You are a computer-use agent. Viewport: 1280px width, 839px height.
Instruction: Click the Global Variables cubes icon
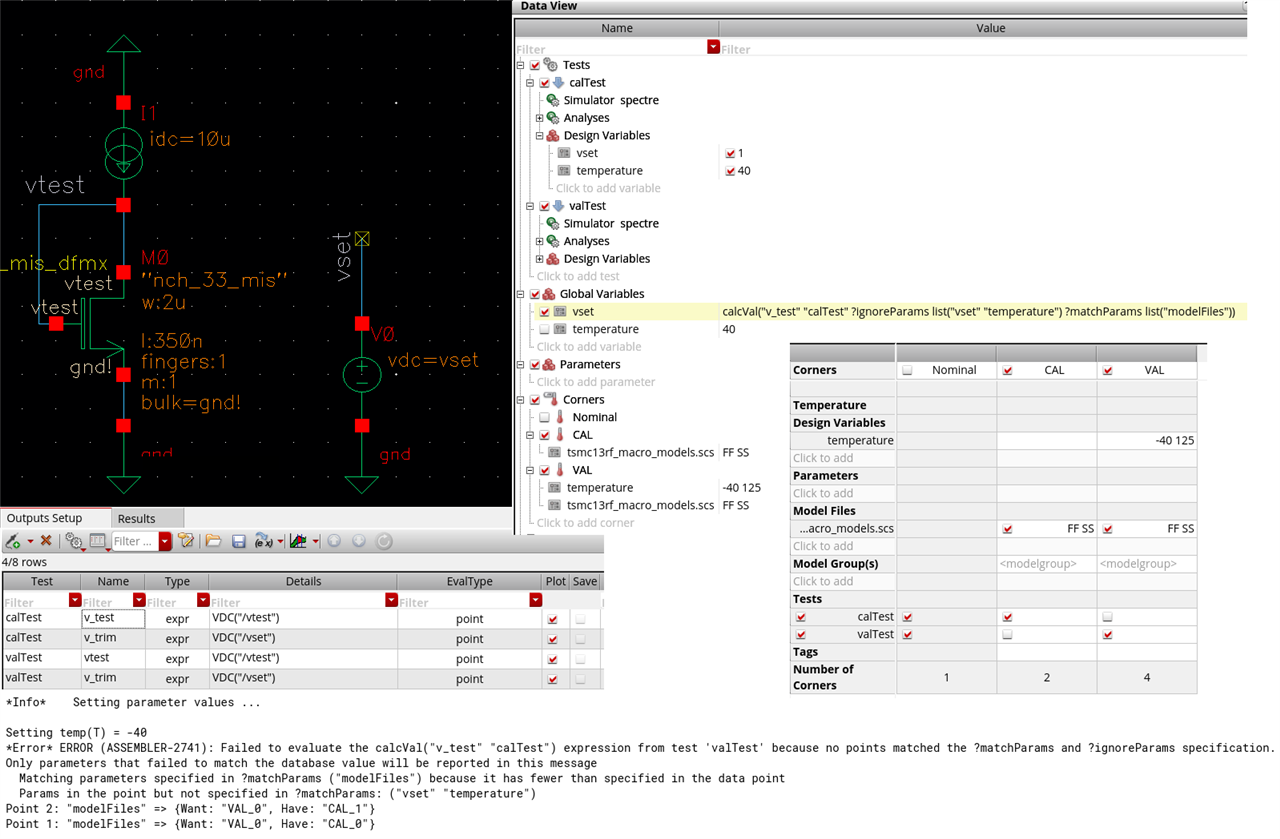pos(549,294)
